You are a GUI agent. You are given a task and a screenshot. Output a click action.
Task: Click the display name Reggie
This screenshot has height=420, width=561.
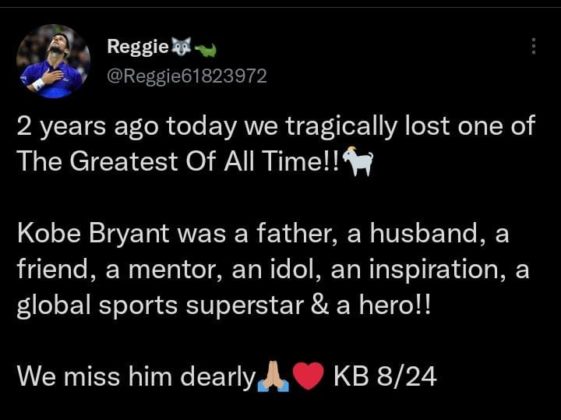pyautogui.click(x=138, y=47)
